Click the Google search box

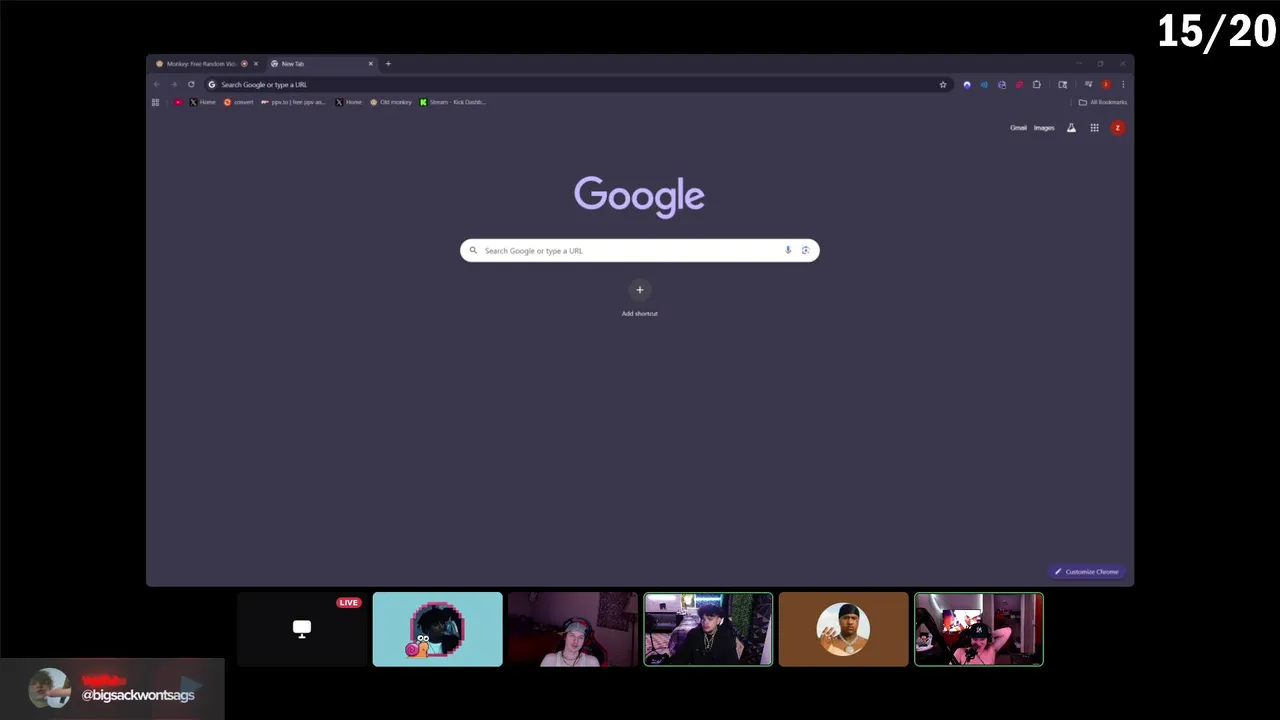click(640, 251)
